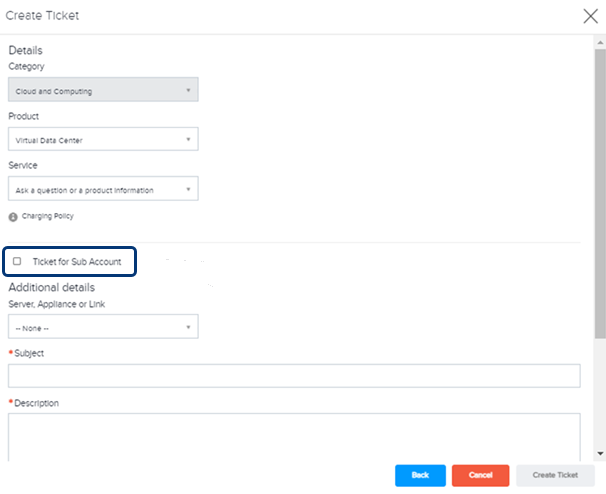Viewport: 606px width, 494px height.
Task: Click the red Cancel button
Action: coord(480,475)
